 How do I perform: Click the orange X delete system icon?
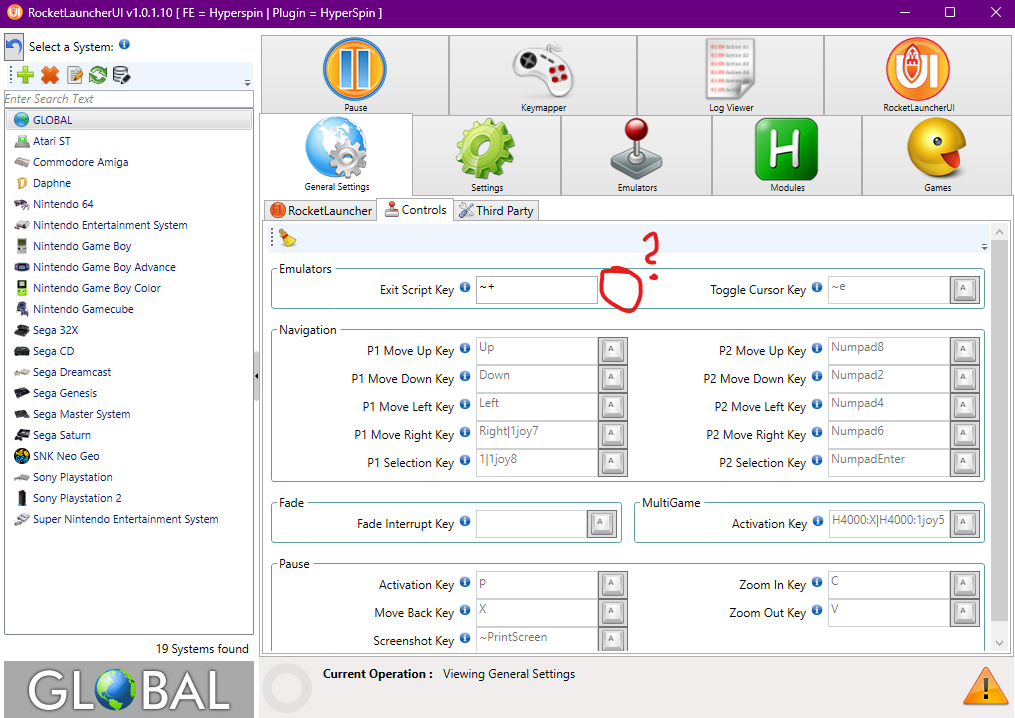click(x=50, y=75)
